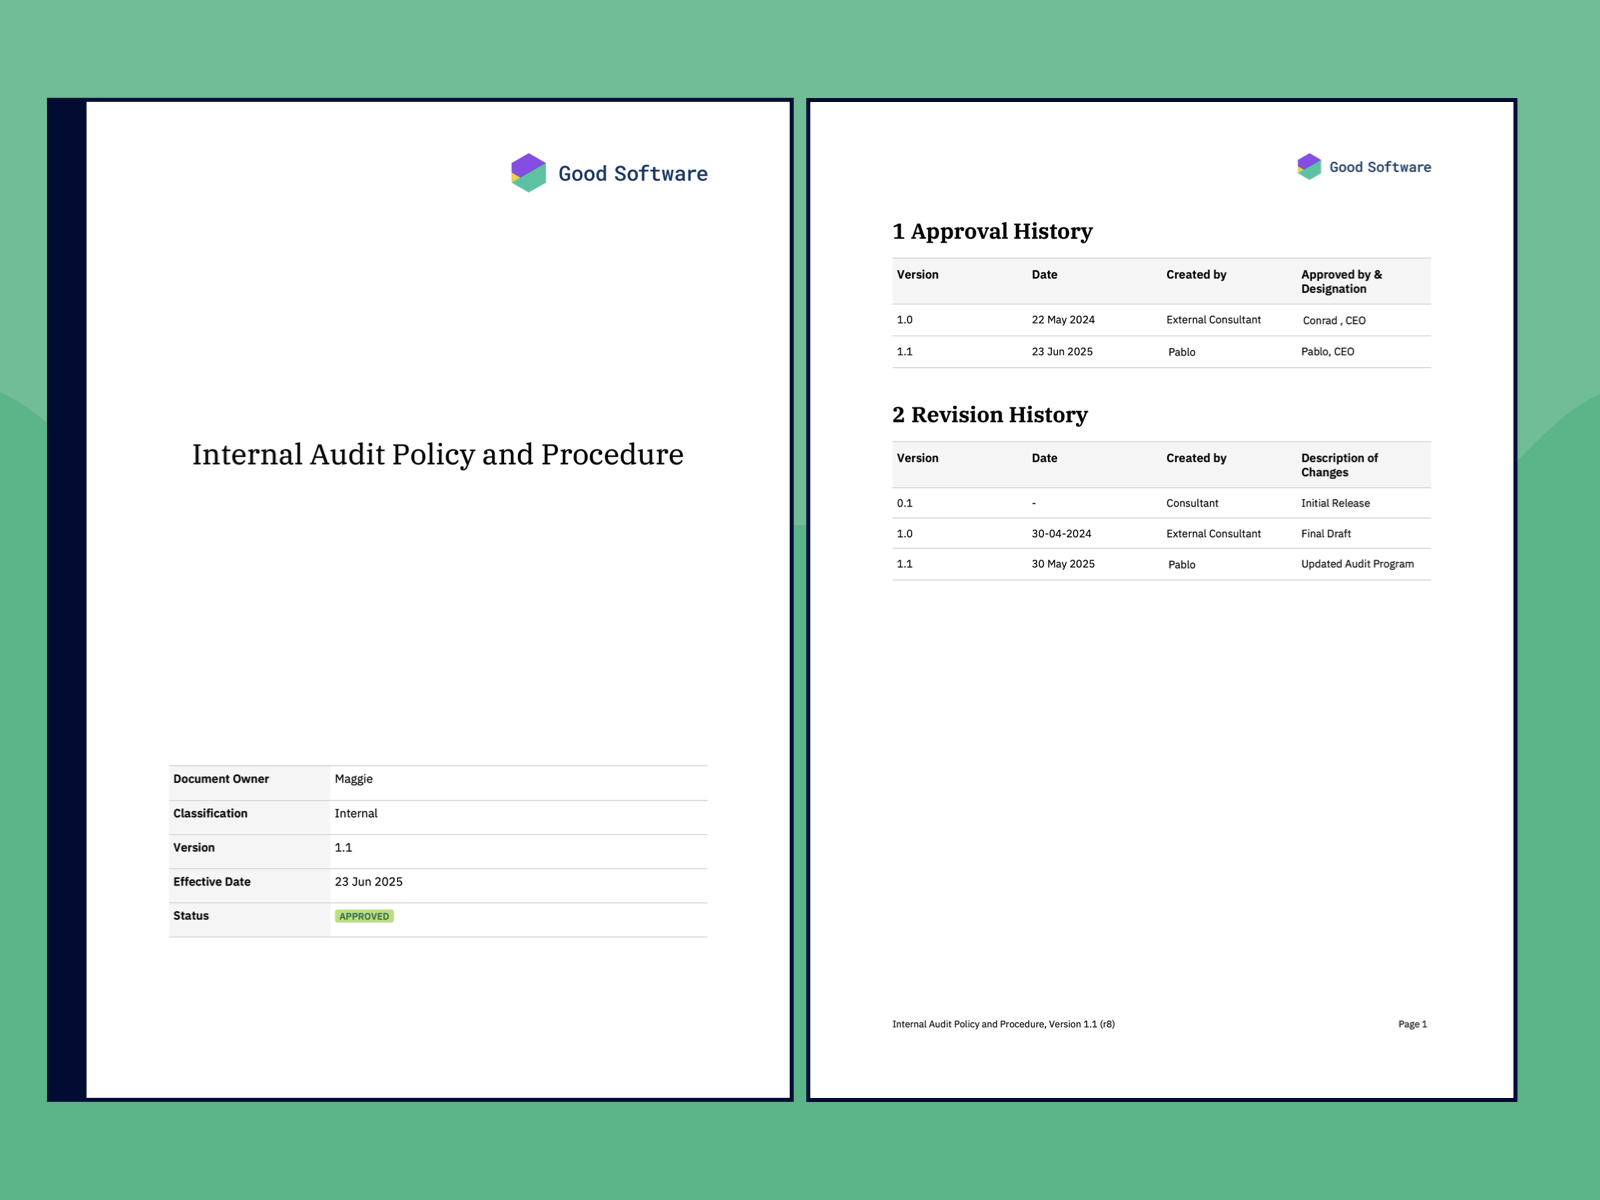Click the 'Effective Date' label
Screen dimensions: 1600x1200
212,882
